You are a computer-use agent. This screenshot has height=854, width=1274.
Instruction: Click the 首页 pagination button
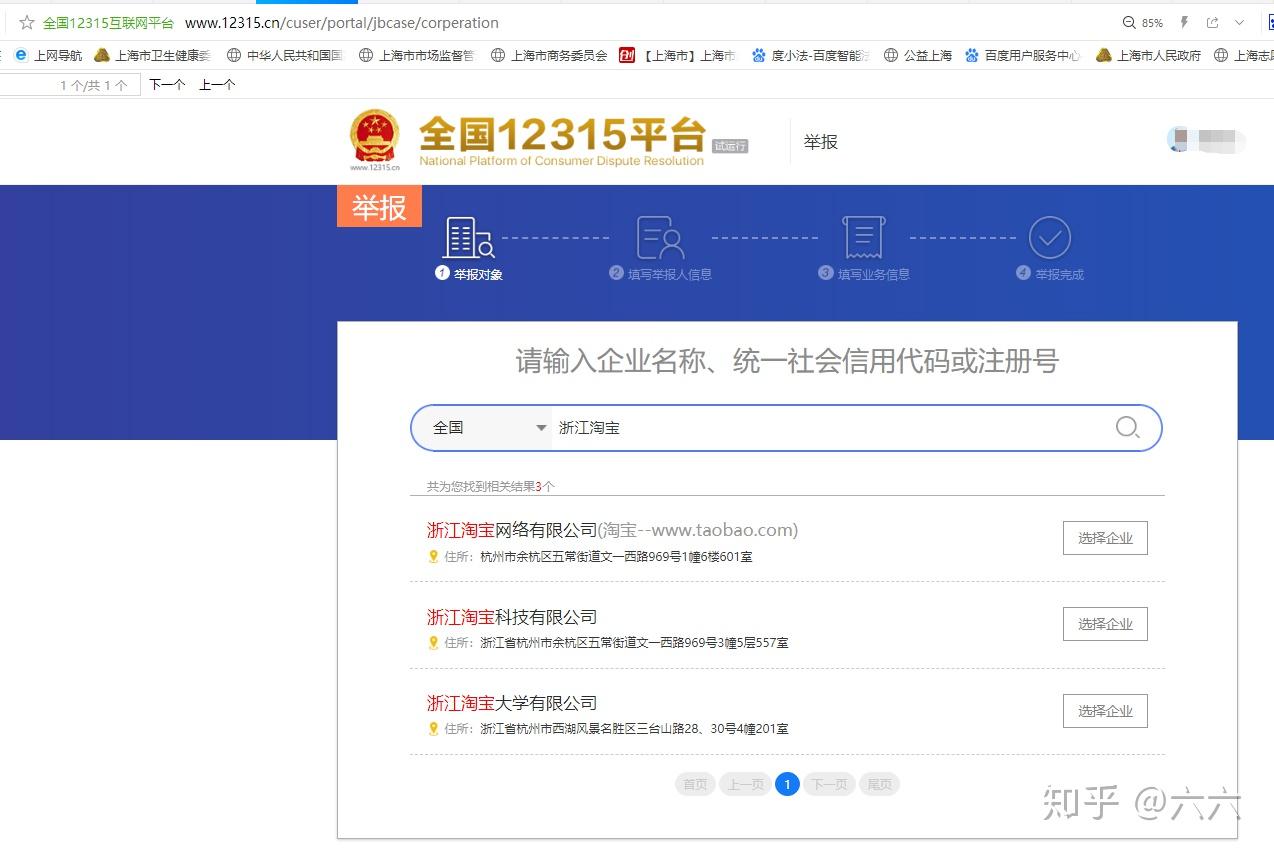696,785
